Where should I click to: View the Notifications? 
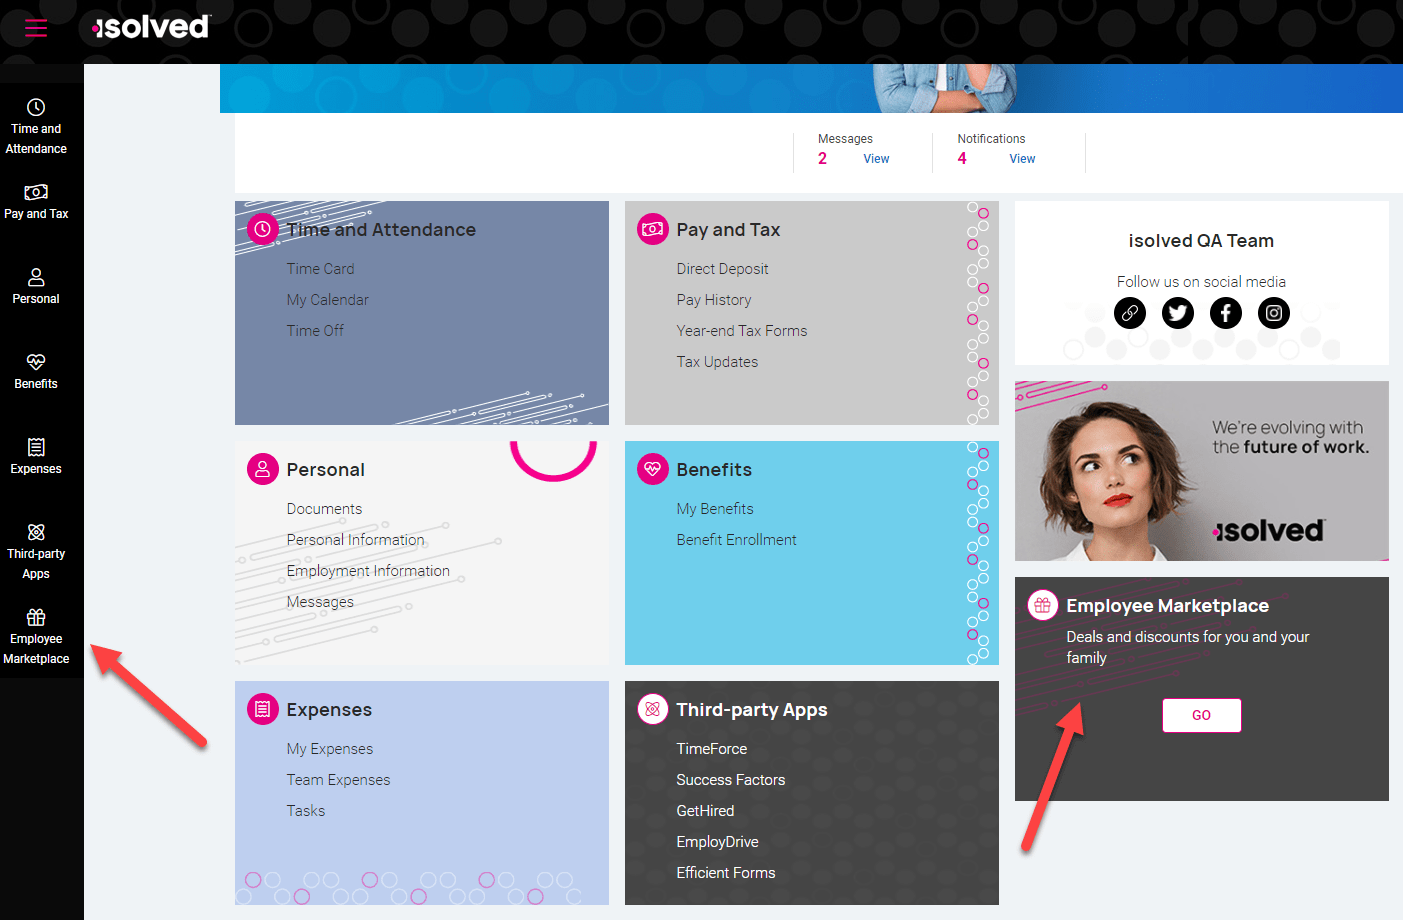(x=1022, y=159)
